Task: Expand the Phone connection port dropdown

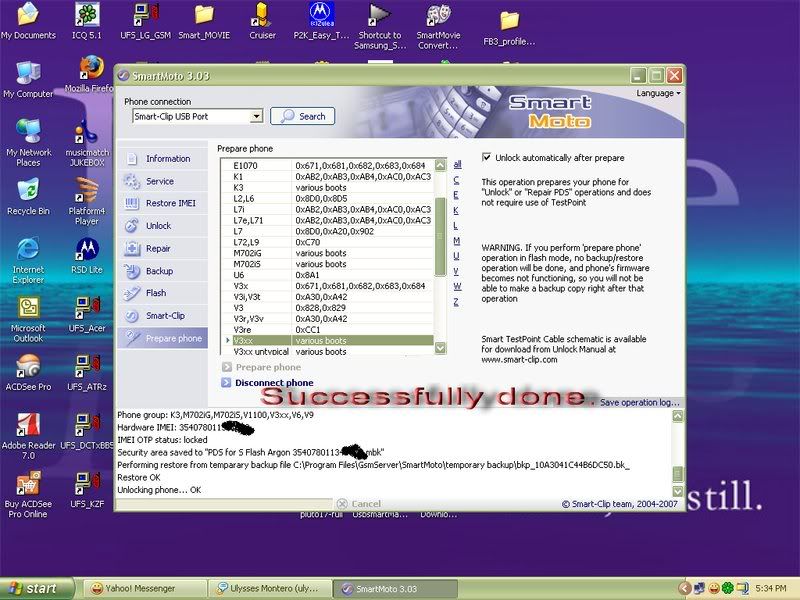Action: pos(257,116)
